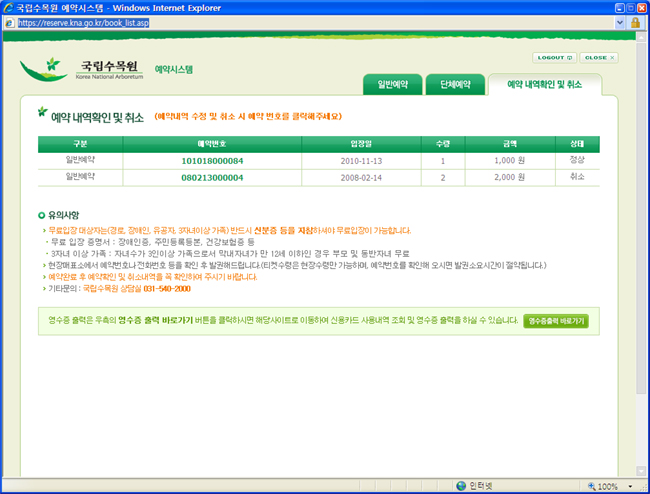Click the LOGOUT button

(555, 58)
